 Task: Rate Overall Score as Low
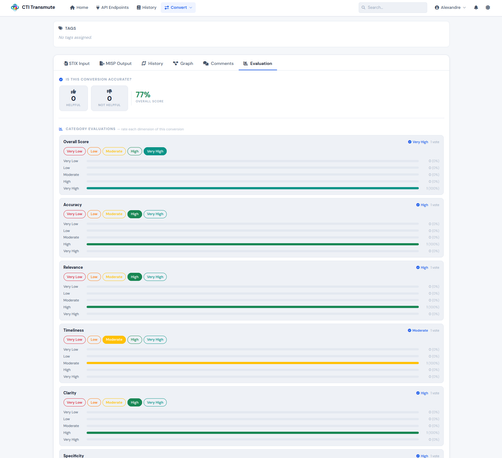click(94, 151)
